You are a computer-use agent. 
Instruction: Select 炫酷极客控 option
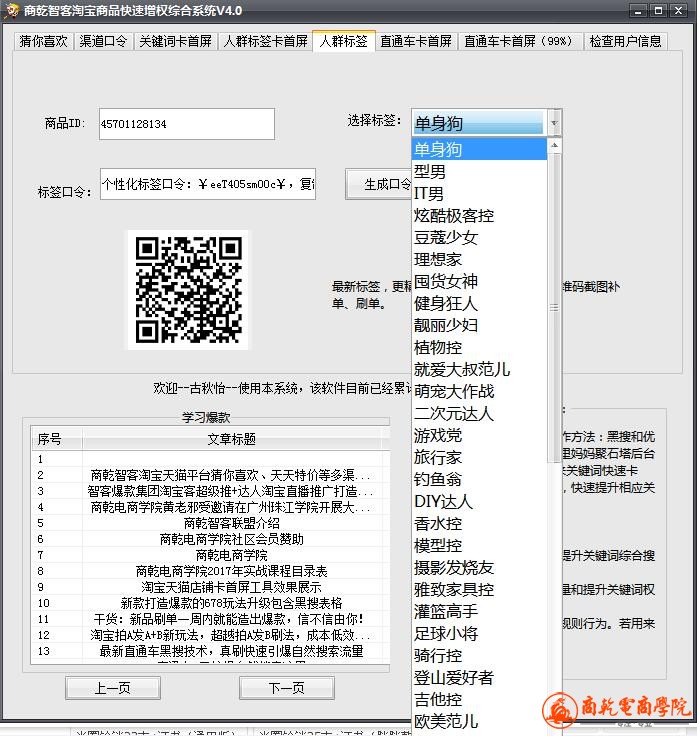(x=479, y=215)
